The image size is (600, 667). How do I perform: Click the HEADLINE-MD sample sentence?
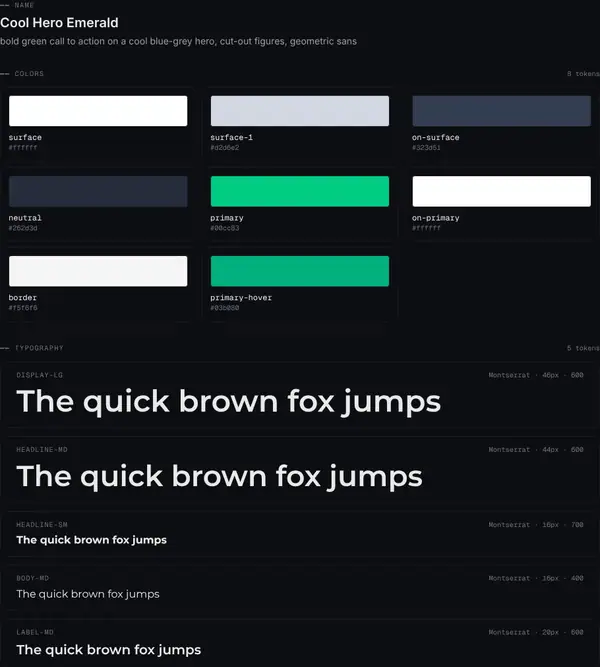(x=220, y=476)
